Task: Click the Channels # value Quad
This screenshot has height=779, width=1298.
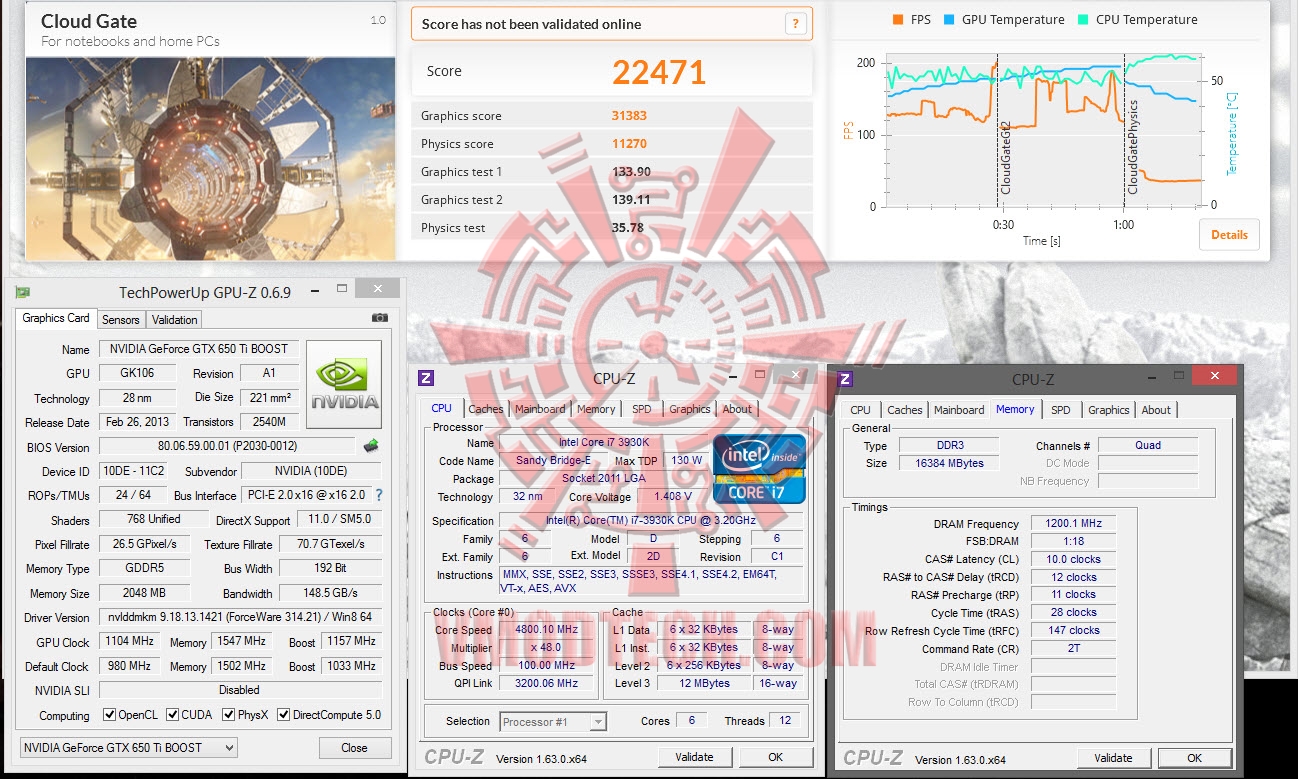Action: (1148, 446)
